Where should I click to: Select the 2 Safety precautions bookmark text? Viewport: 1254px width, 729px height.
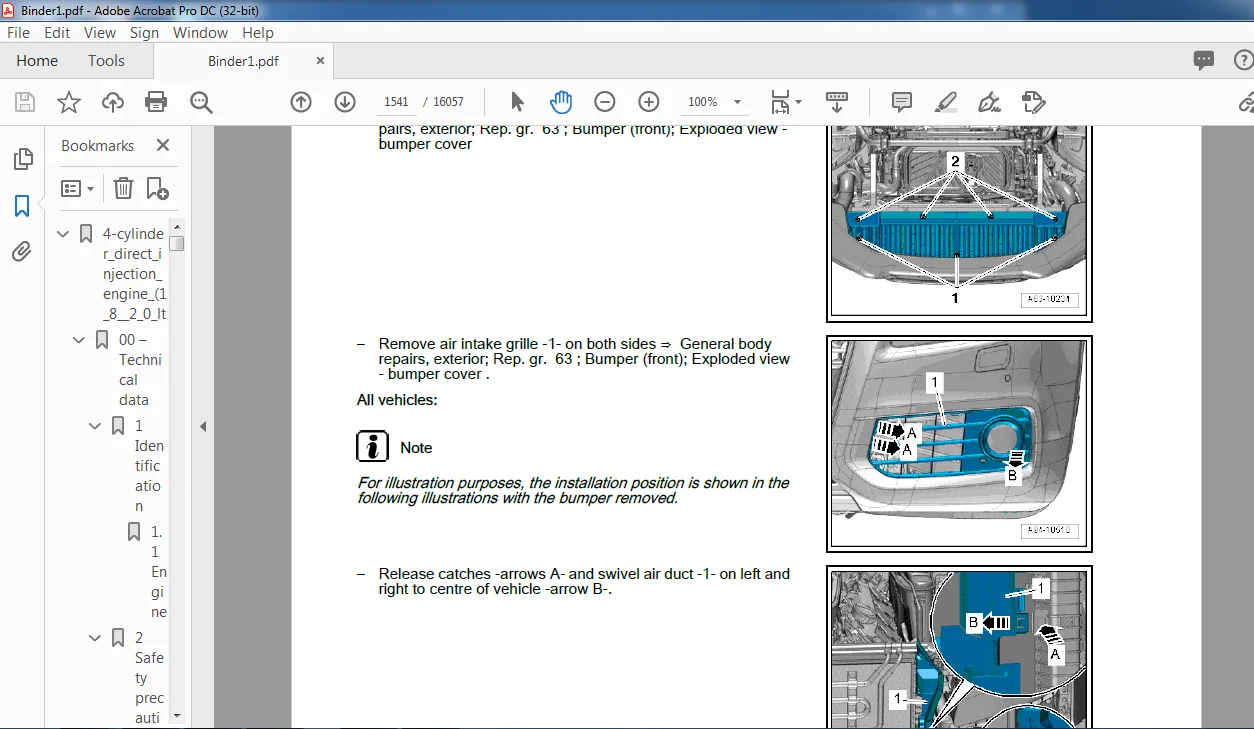click(149, 678)
